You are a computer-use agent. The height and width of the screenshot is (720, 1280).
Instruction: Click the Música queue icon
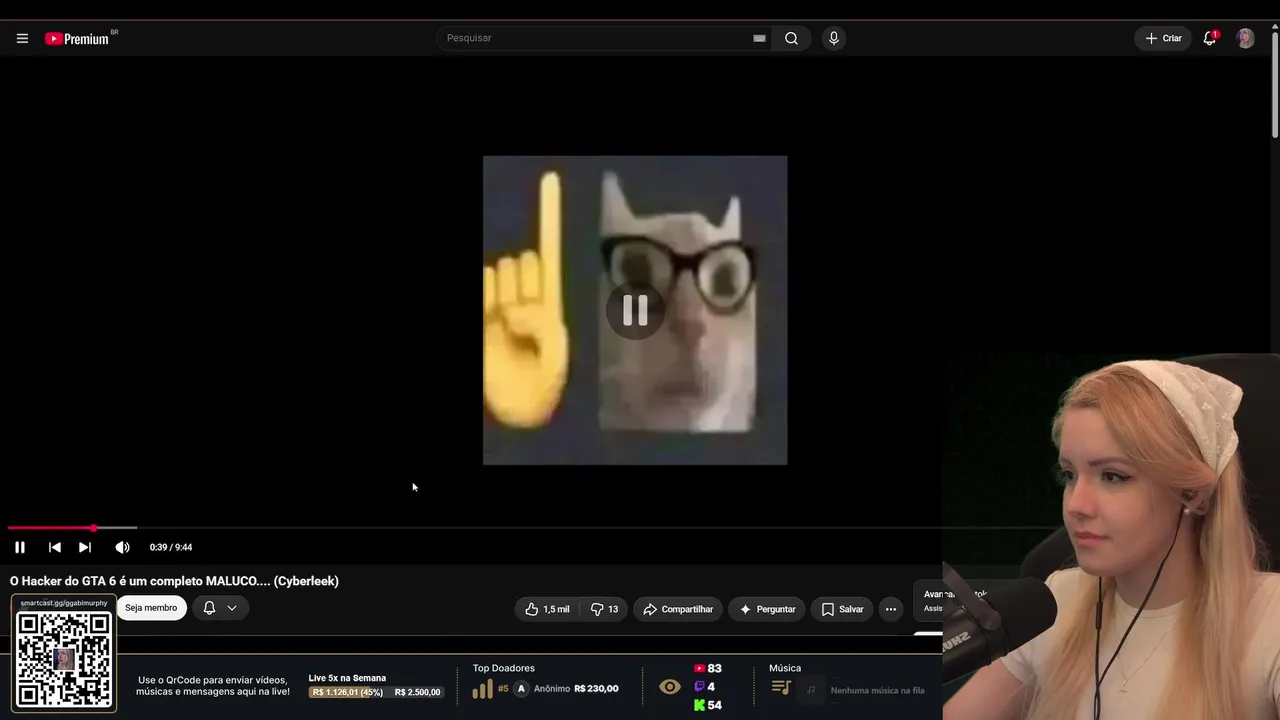pos(781,688)
